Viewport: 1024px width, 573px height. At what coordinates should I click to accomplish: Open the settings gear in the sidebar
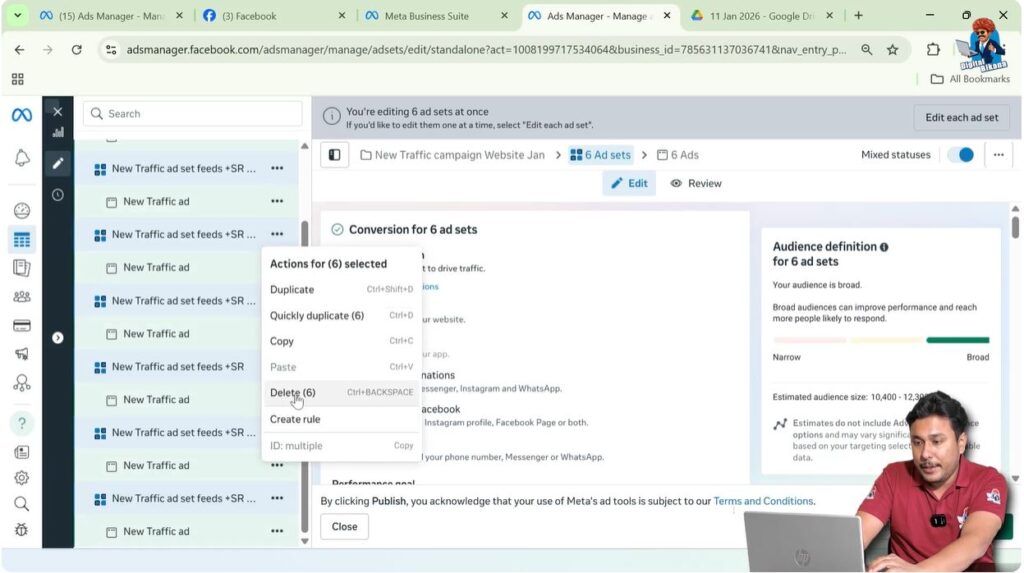(x=21, y=478)
